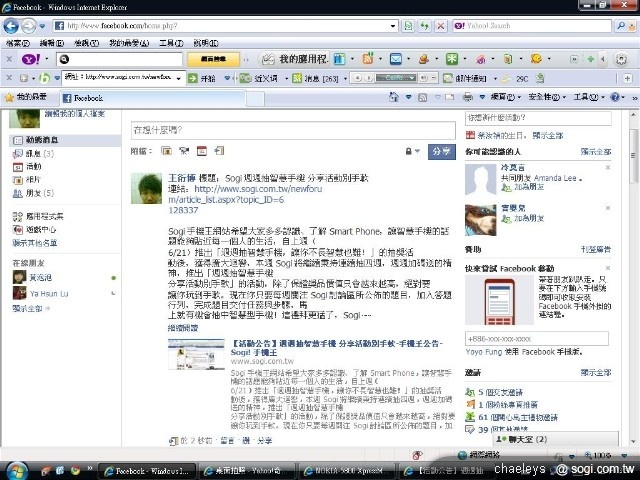Click the green Refresh arrows icon
640x480 pixels.
[424, 26]
